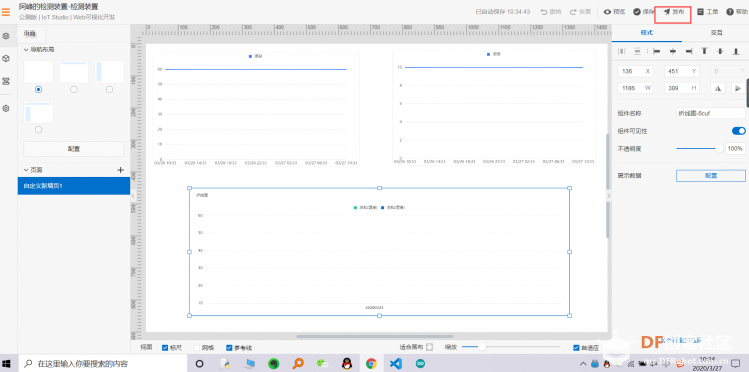The height and width of the screenshot is (372, 749).
Task: Open the settings hexagon sidebar icon
Action: pyautogui.click(x=6, y=108)
